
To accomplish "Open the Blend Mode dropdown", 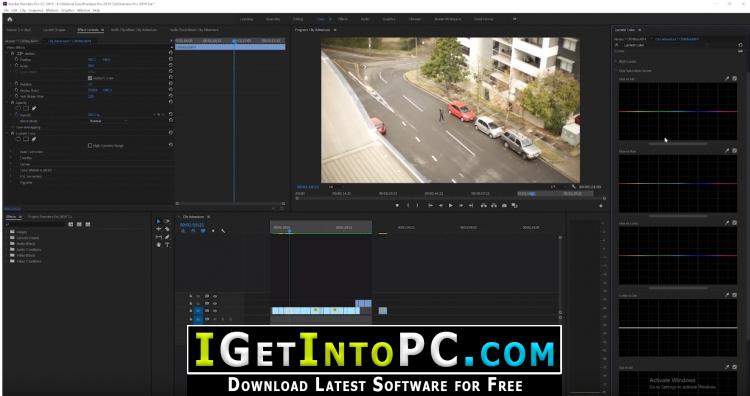I will point(108,121).
